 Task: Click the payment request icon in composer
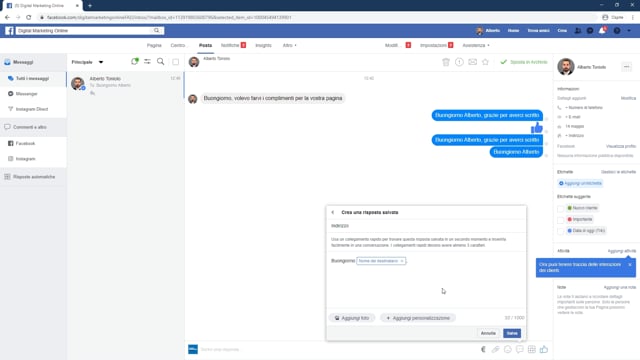(x=483, y=349)
